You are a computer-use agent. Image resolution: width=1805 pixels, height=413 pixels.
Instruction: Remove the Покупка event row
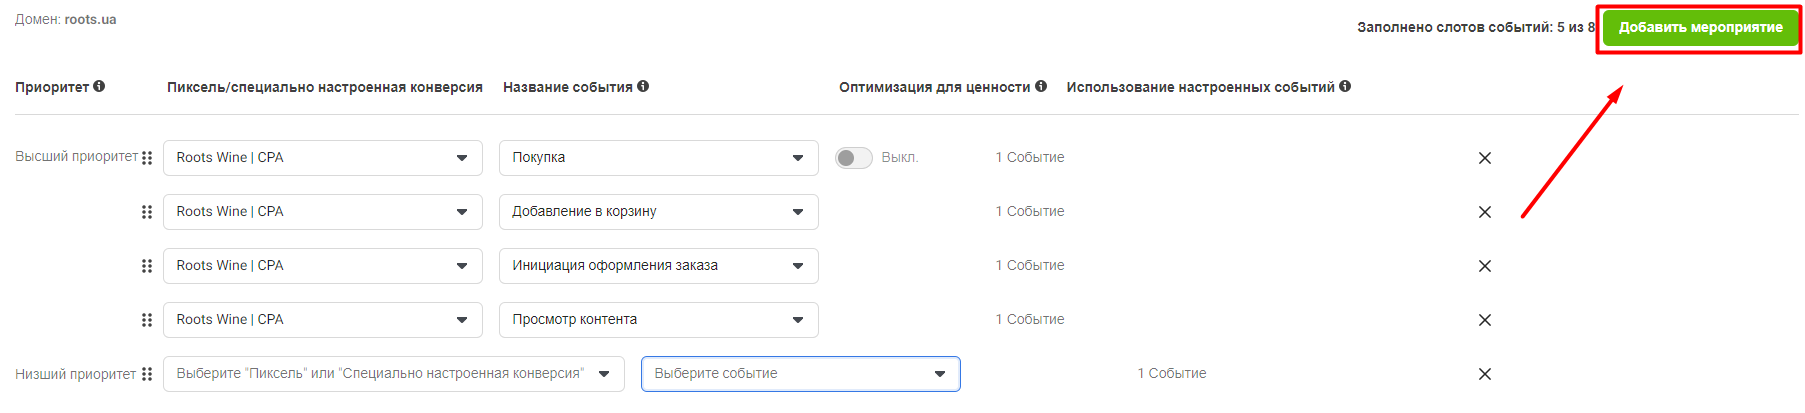[1484, 158]
